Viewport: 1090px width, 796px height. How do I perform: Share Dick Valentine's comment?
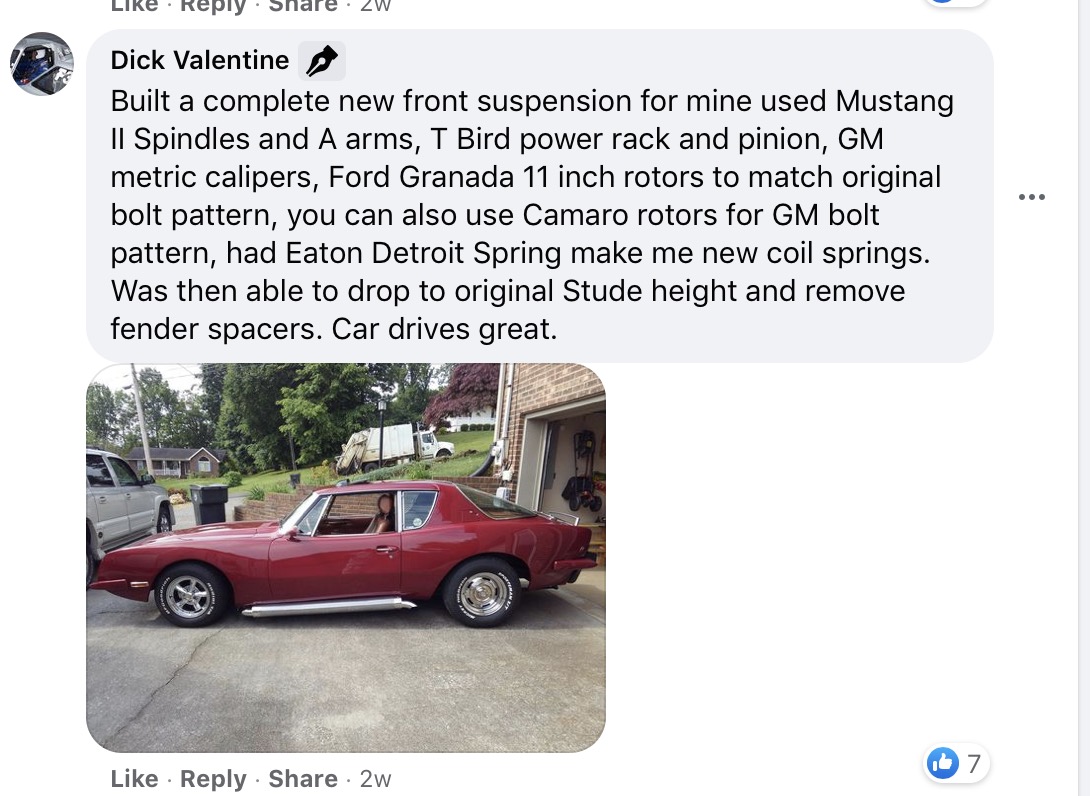(x=302, y=779)
